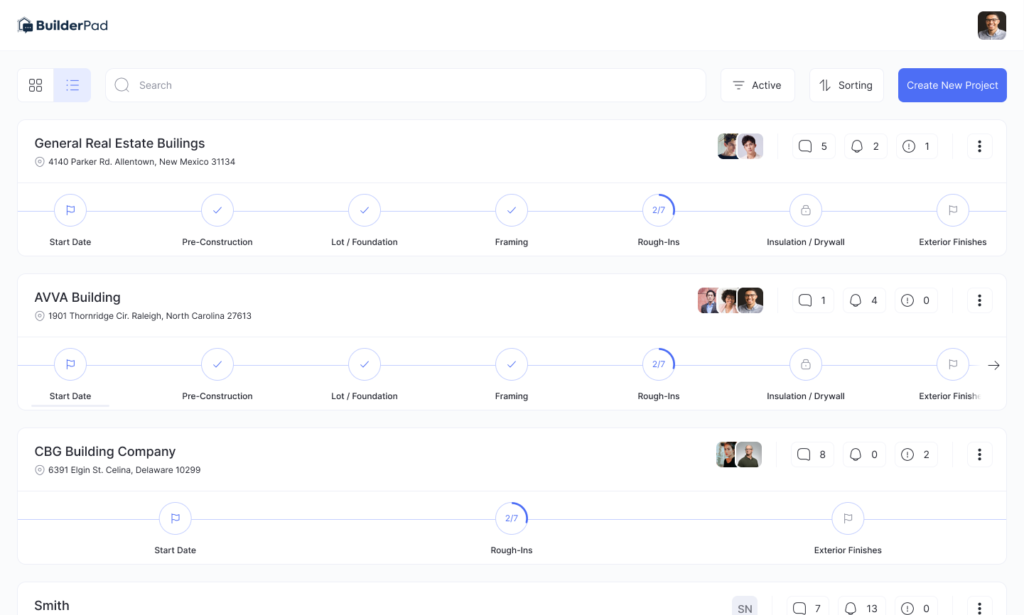Viewport: 1024px width, 615px height.
Task: Switch to grid view
Action: (35, 85)
